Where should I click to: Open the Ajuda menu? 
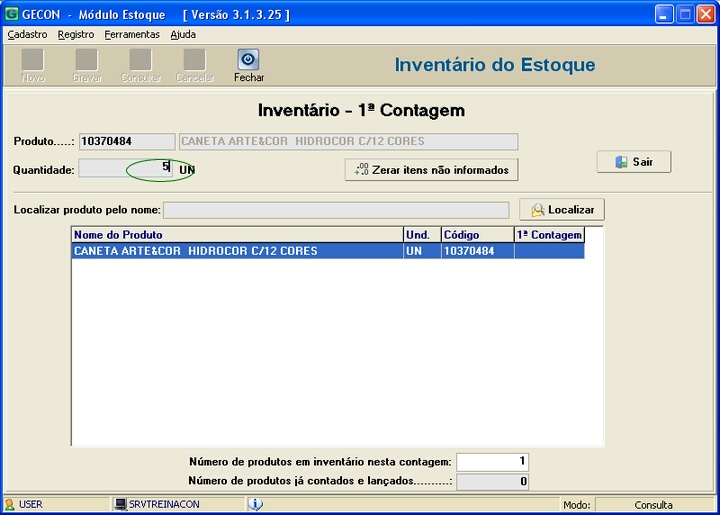click(x=183, y=34)
